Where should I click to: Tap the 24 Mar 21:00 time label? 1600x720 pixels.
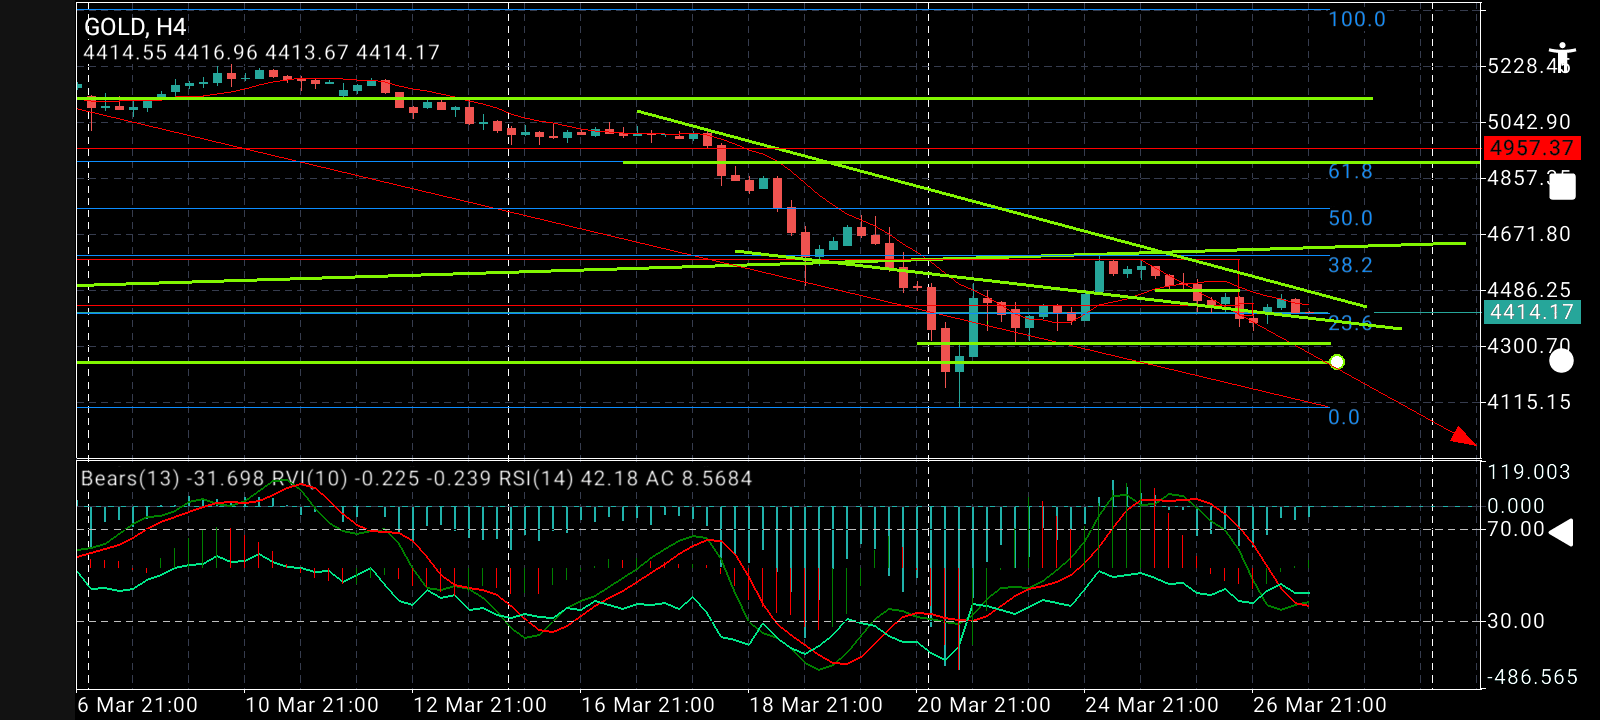(1152, 705)
